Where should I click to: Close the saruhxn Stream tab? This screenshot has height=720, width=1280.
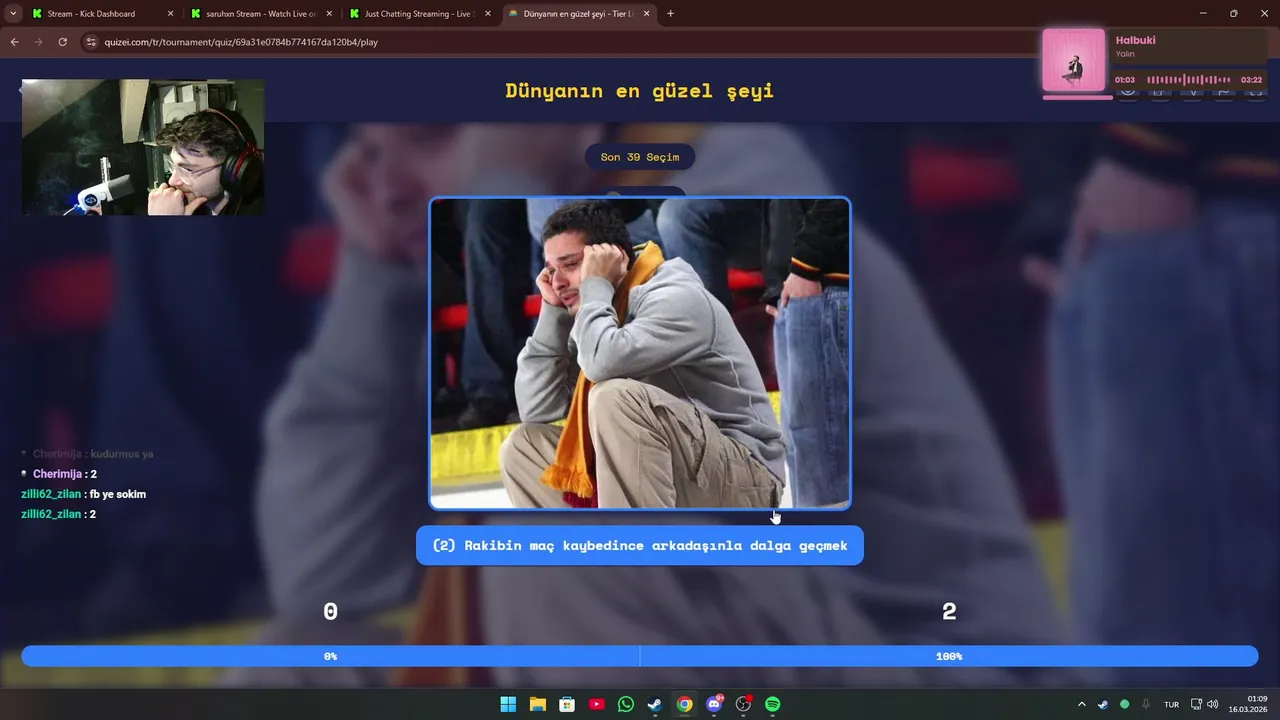point(329,14)
